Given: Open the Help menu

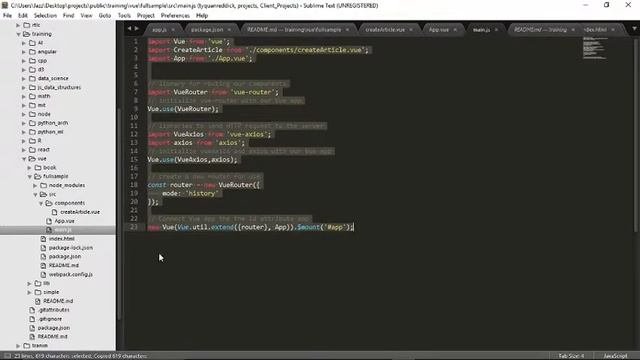Looking at the screenshot, I should 202,16.
